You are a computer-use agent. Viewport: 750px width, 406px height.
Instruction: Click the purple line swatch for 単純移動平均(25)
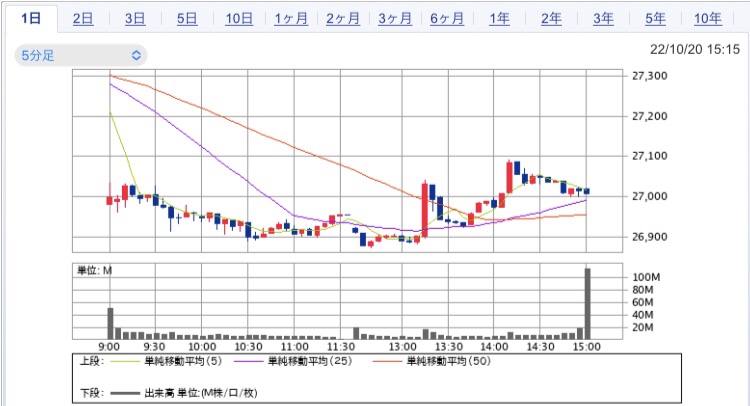pyautogui.click(x=248, y=362)
